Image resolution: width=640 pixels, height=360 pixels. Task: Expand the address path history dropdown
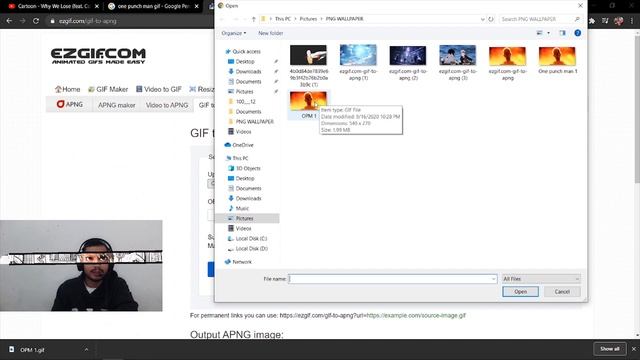tap(482, 19)
